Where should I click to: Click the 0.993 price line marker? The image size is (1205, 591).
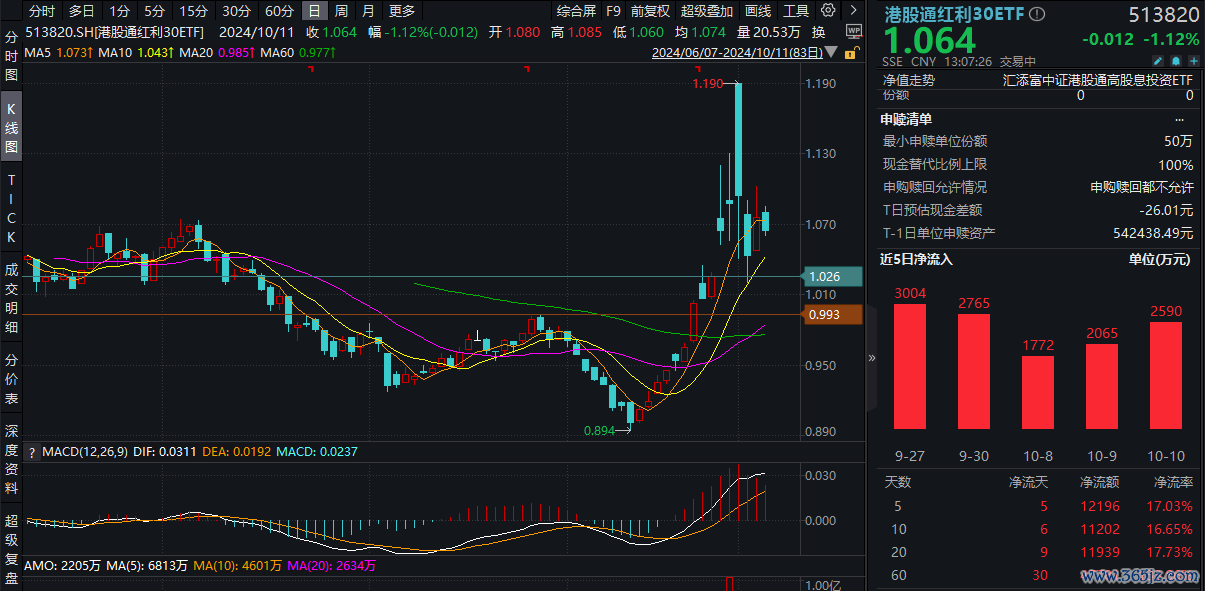click(x=834, y=315)
